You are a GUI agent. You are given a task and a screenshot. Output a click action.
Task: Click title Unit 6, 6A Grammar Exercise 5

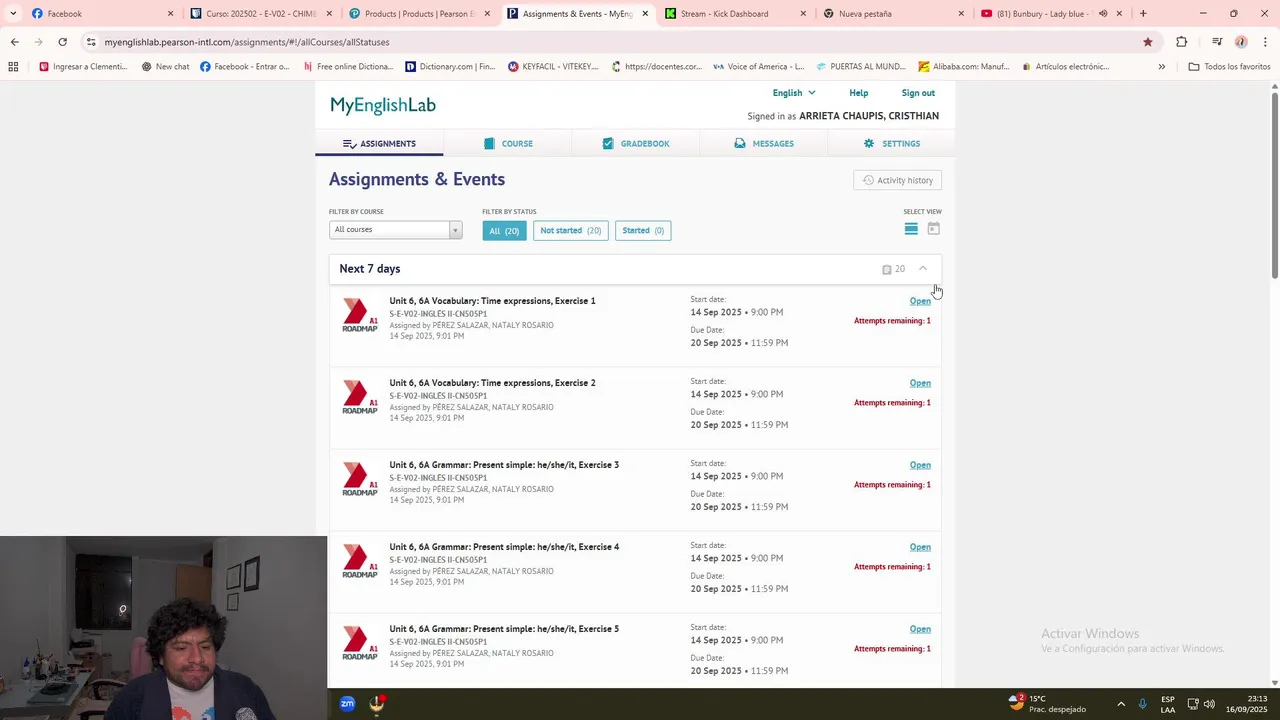point(504,629)
